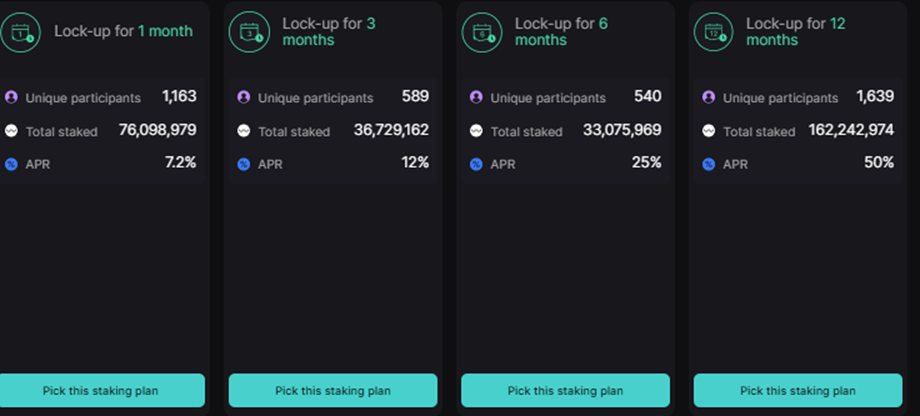Click Total staked icon in 12 months card
Image resolution: width=920 pixels, height=416 pixels.
tap(708, 131)
